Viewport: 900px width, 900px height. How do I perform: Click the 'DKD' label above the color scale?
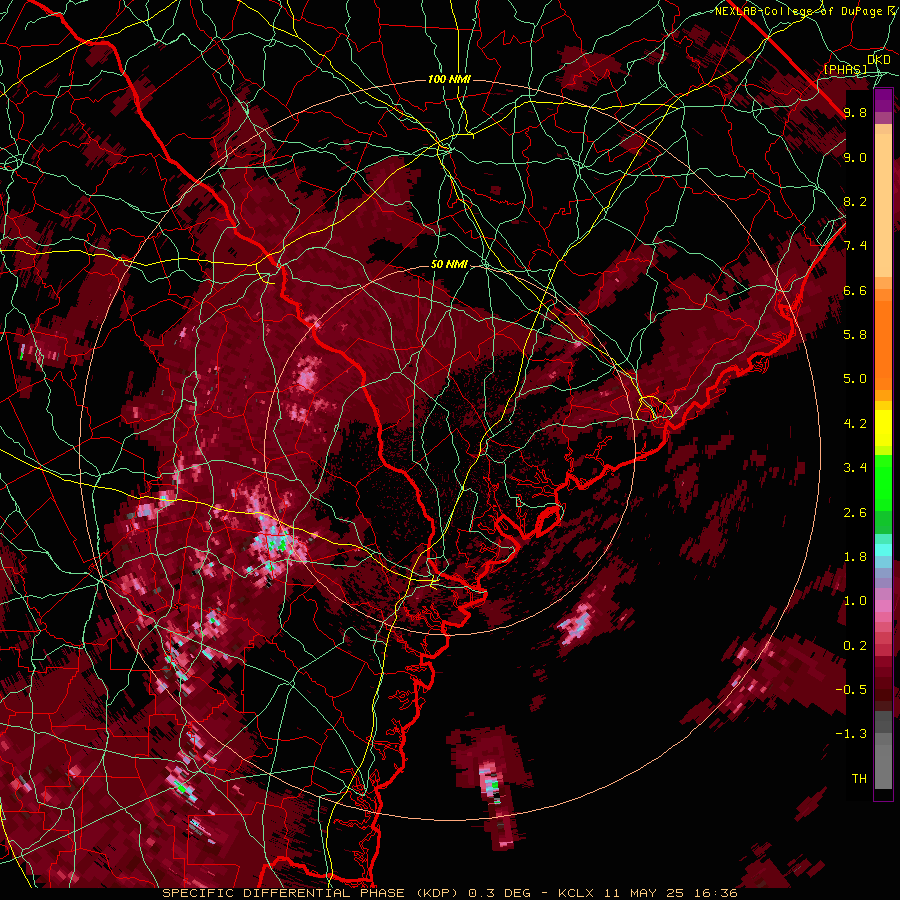878,60
